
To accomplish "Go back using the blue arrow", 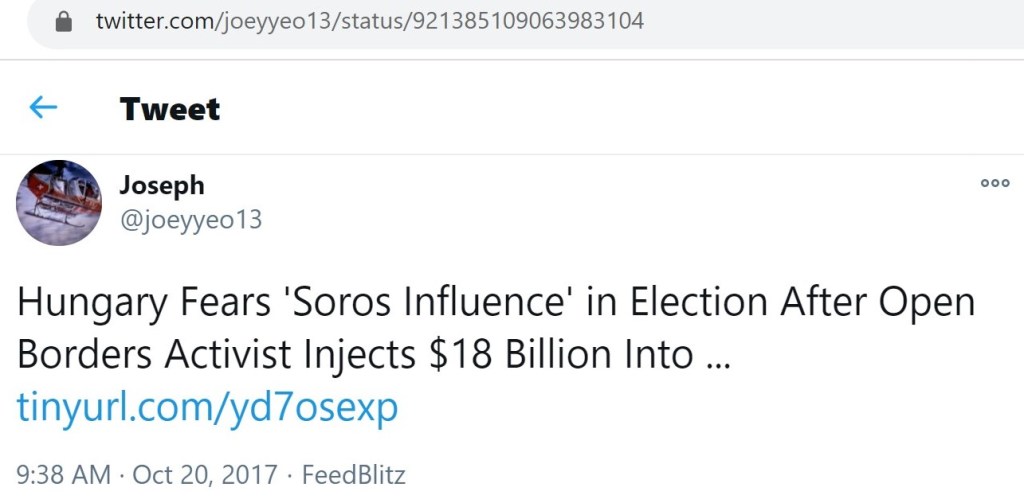I will (43, 107).
